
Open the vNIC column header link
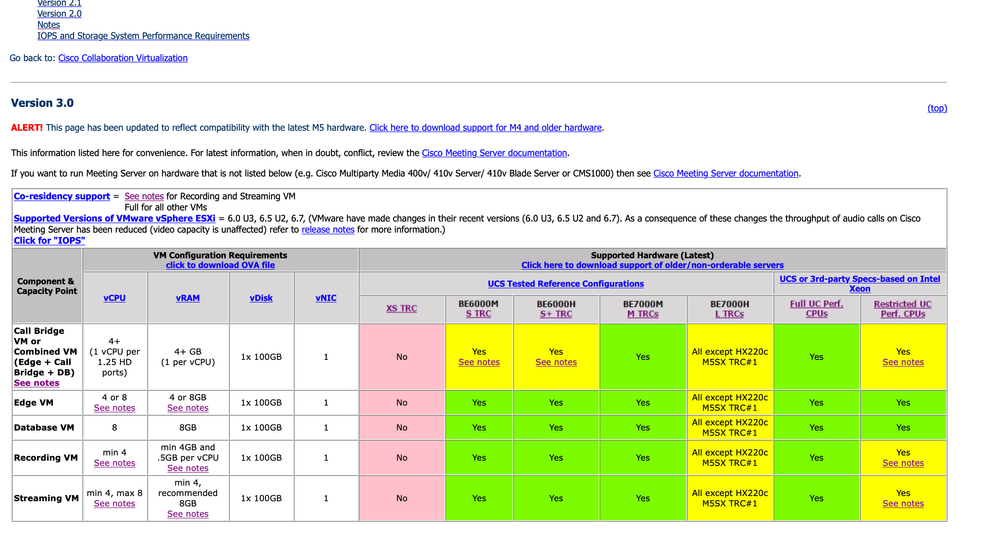[326, 298]
